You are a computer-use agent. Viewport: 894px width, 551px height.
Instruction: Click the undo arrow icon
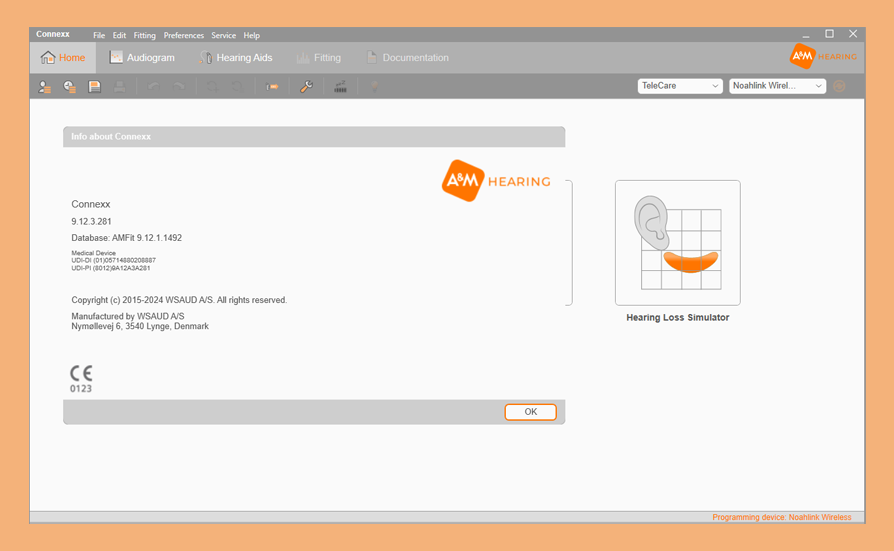[x=153, y=87]
